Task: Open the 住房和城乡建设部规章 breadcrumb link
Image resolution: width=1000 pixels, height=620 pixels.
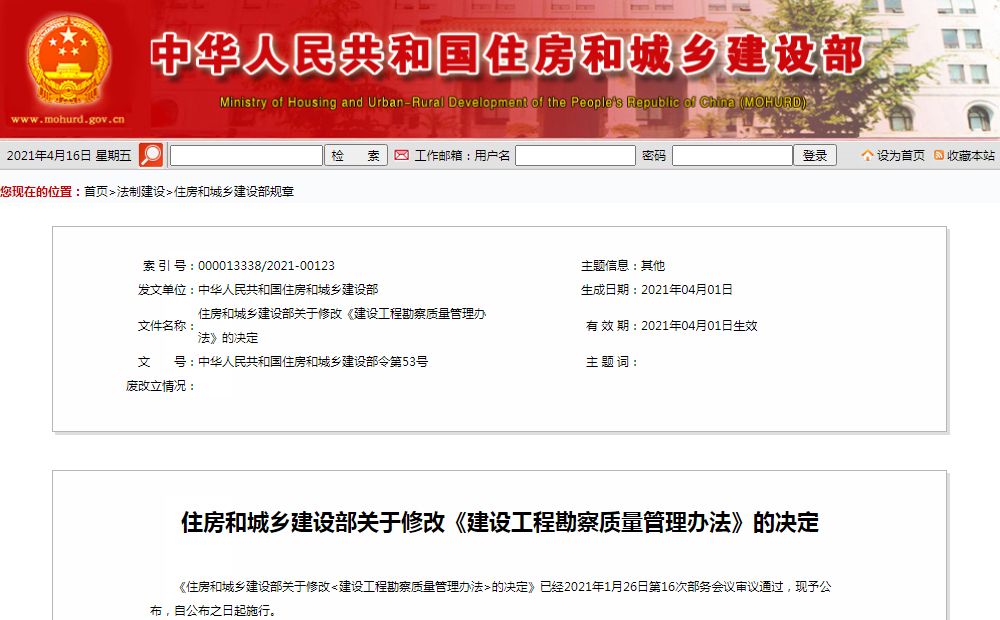Action: (x=234, y=191)
